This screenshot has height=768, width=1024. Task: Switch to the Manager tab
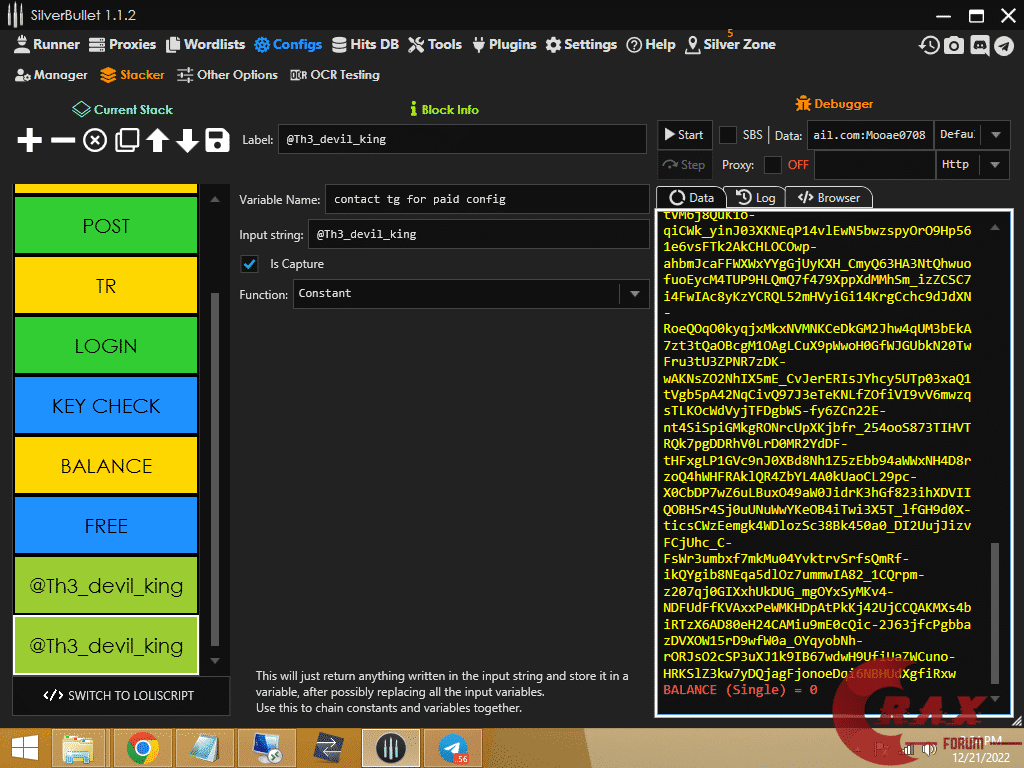[x=52, y=75]
